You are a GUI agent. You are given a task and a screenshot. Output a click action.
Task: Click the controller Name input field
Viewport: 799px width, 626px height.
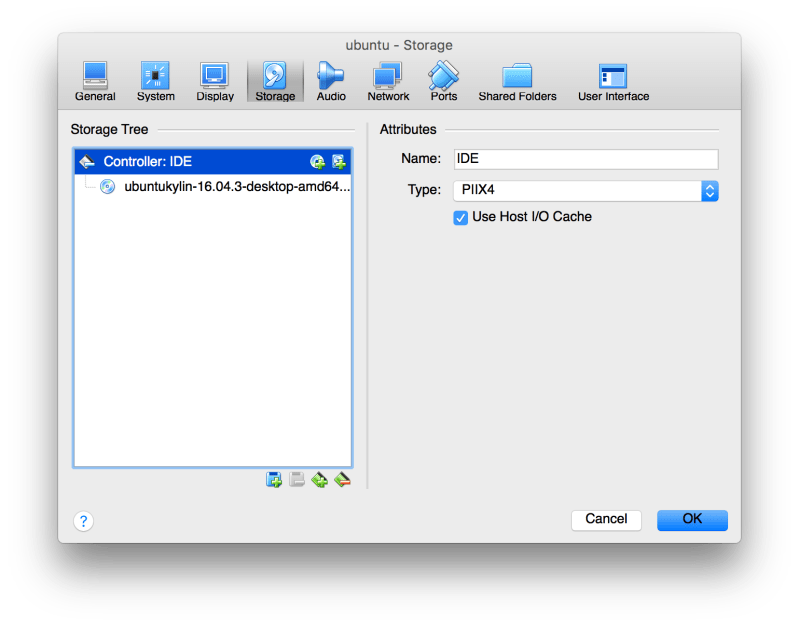tap(586, 159)
